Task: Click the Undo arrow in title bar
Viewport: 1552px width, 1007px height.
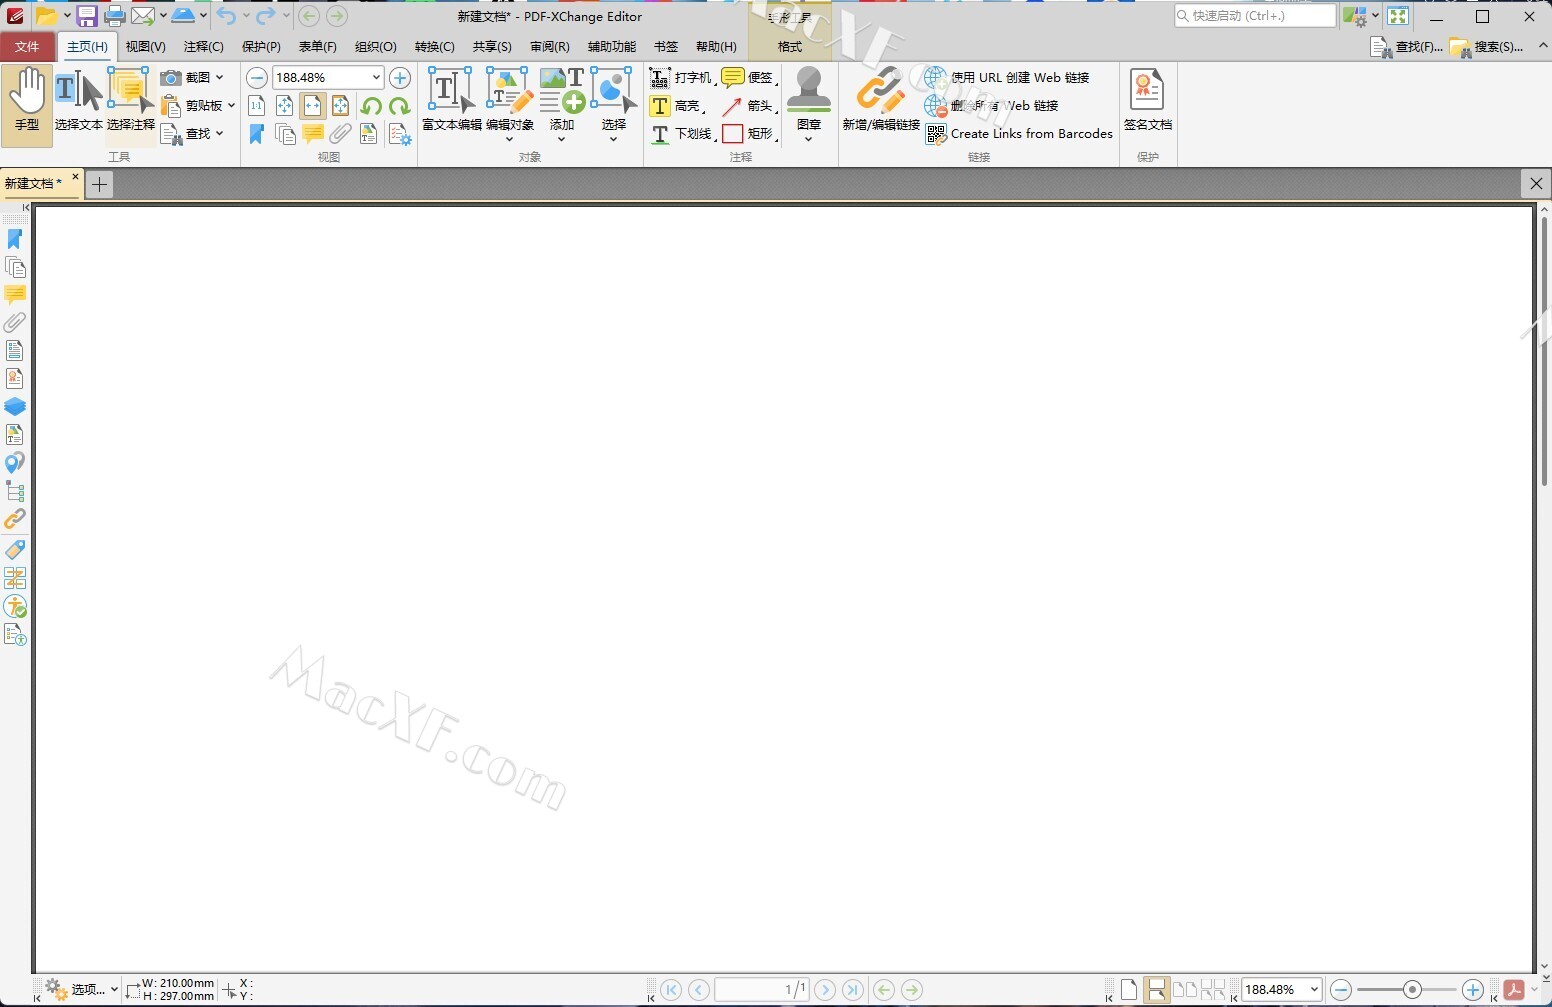Action: 226,16
